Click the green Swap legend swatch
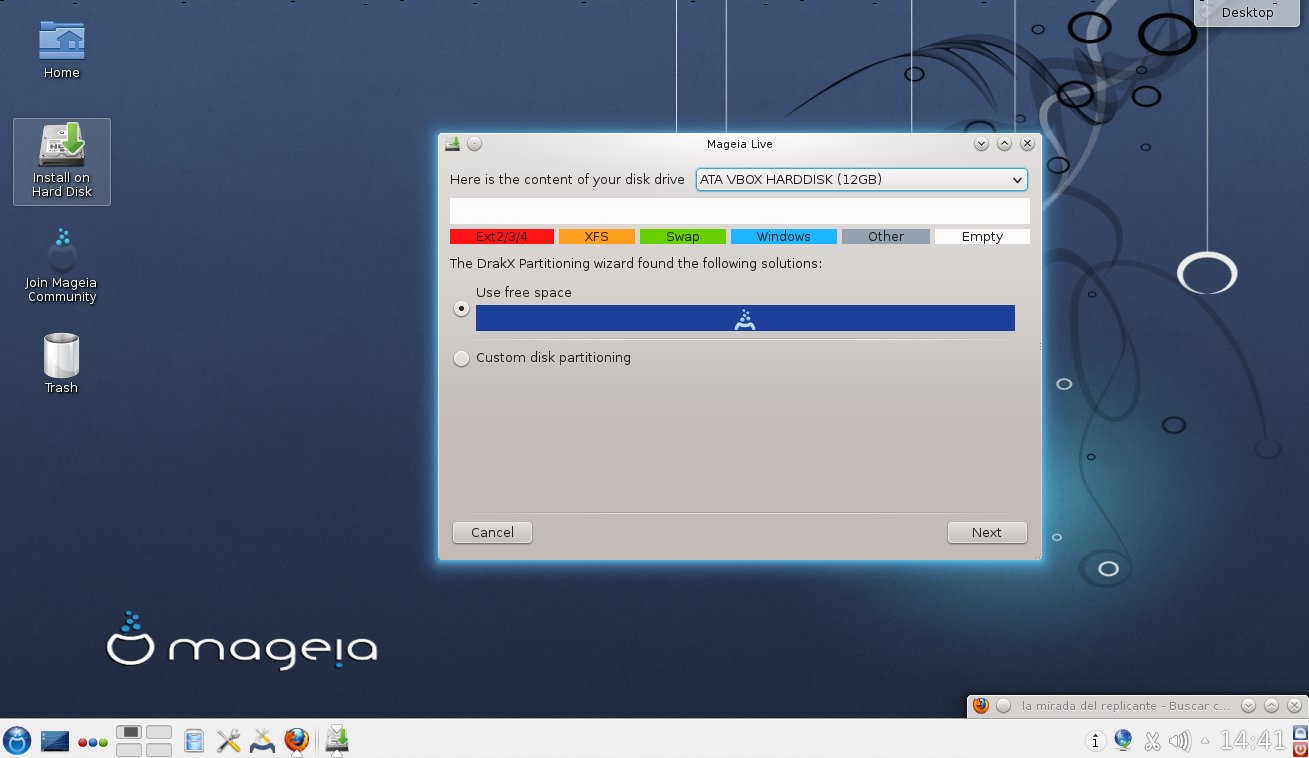The width and height of the screenshot is (1309, 758). (683, 237)
